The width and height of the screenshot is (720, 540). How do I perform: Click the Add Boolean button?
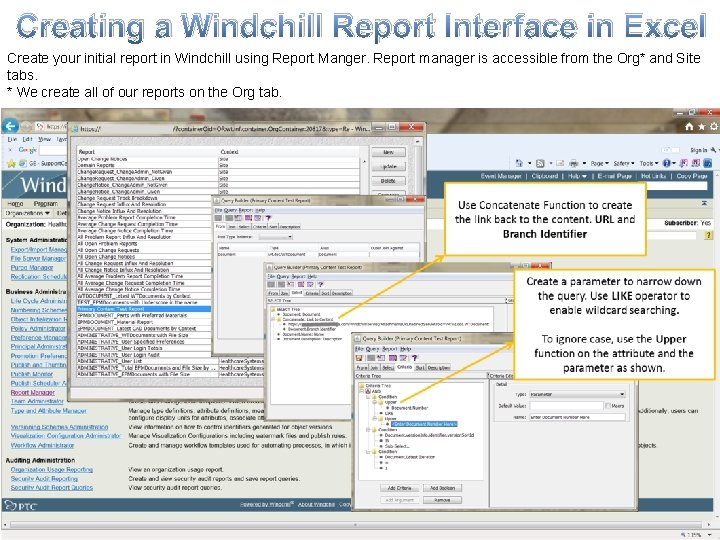pos(443,488)
